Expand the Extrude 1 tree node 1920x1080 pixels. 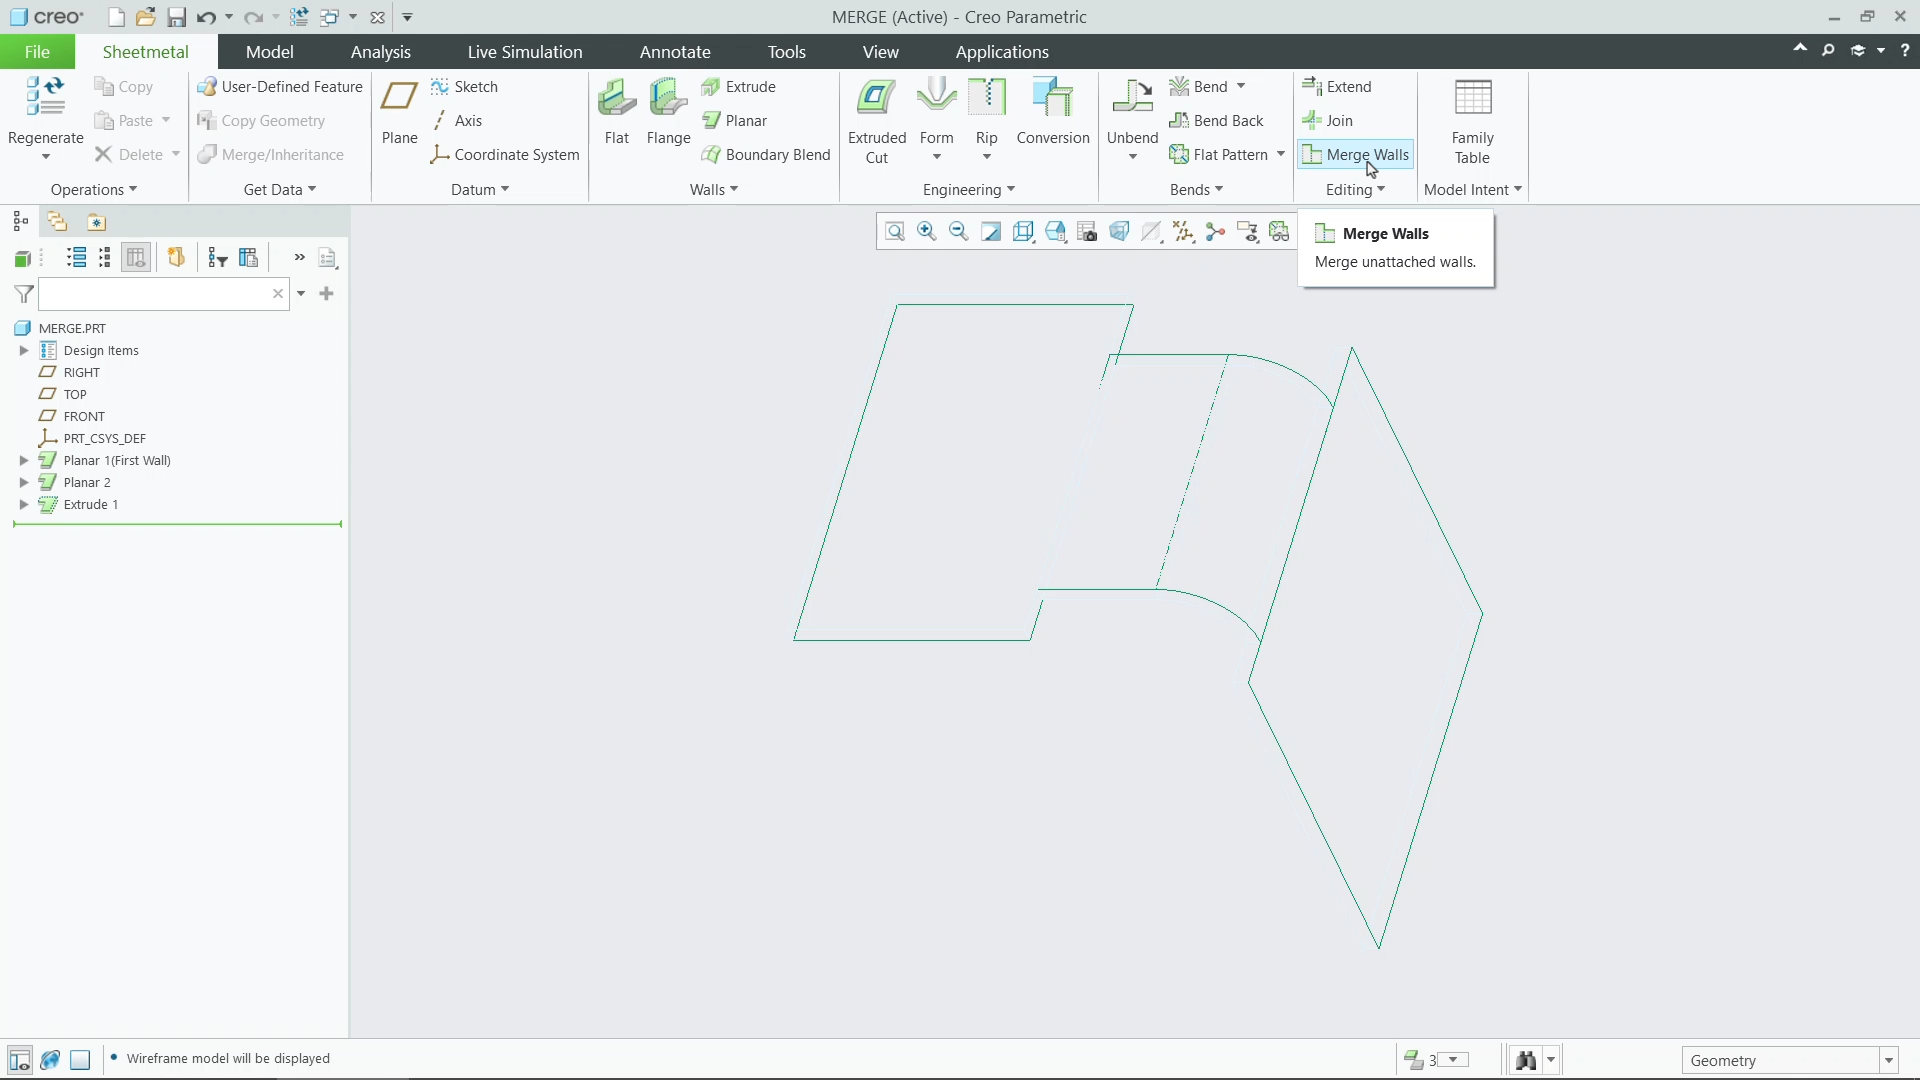pos(24,505)
